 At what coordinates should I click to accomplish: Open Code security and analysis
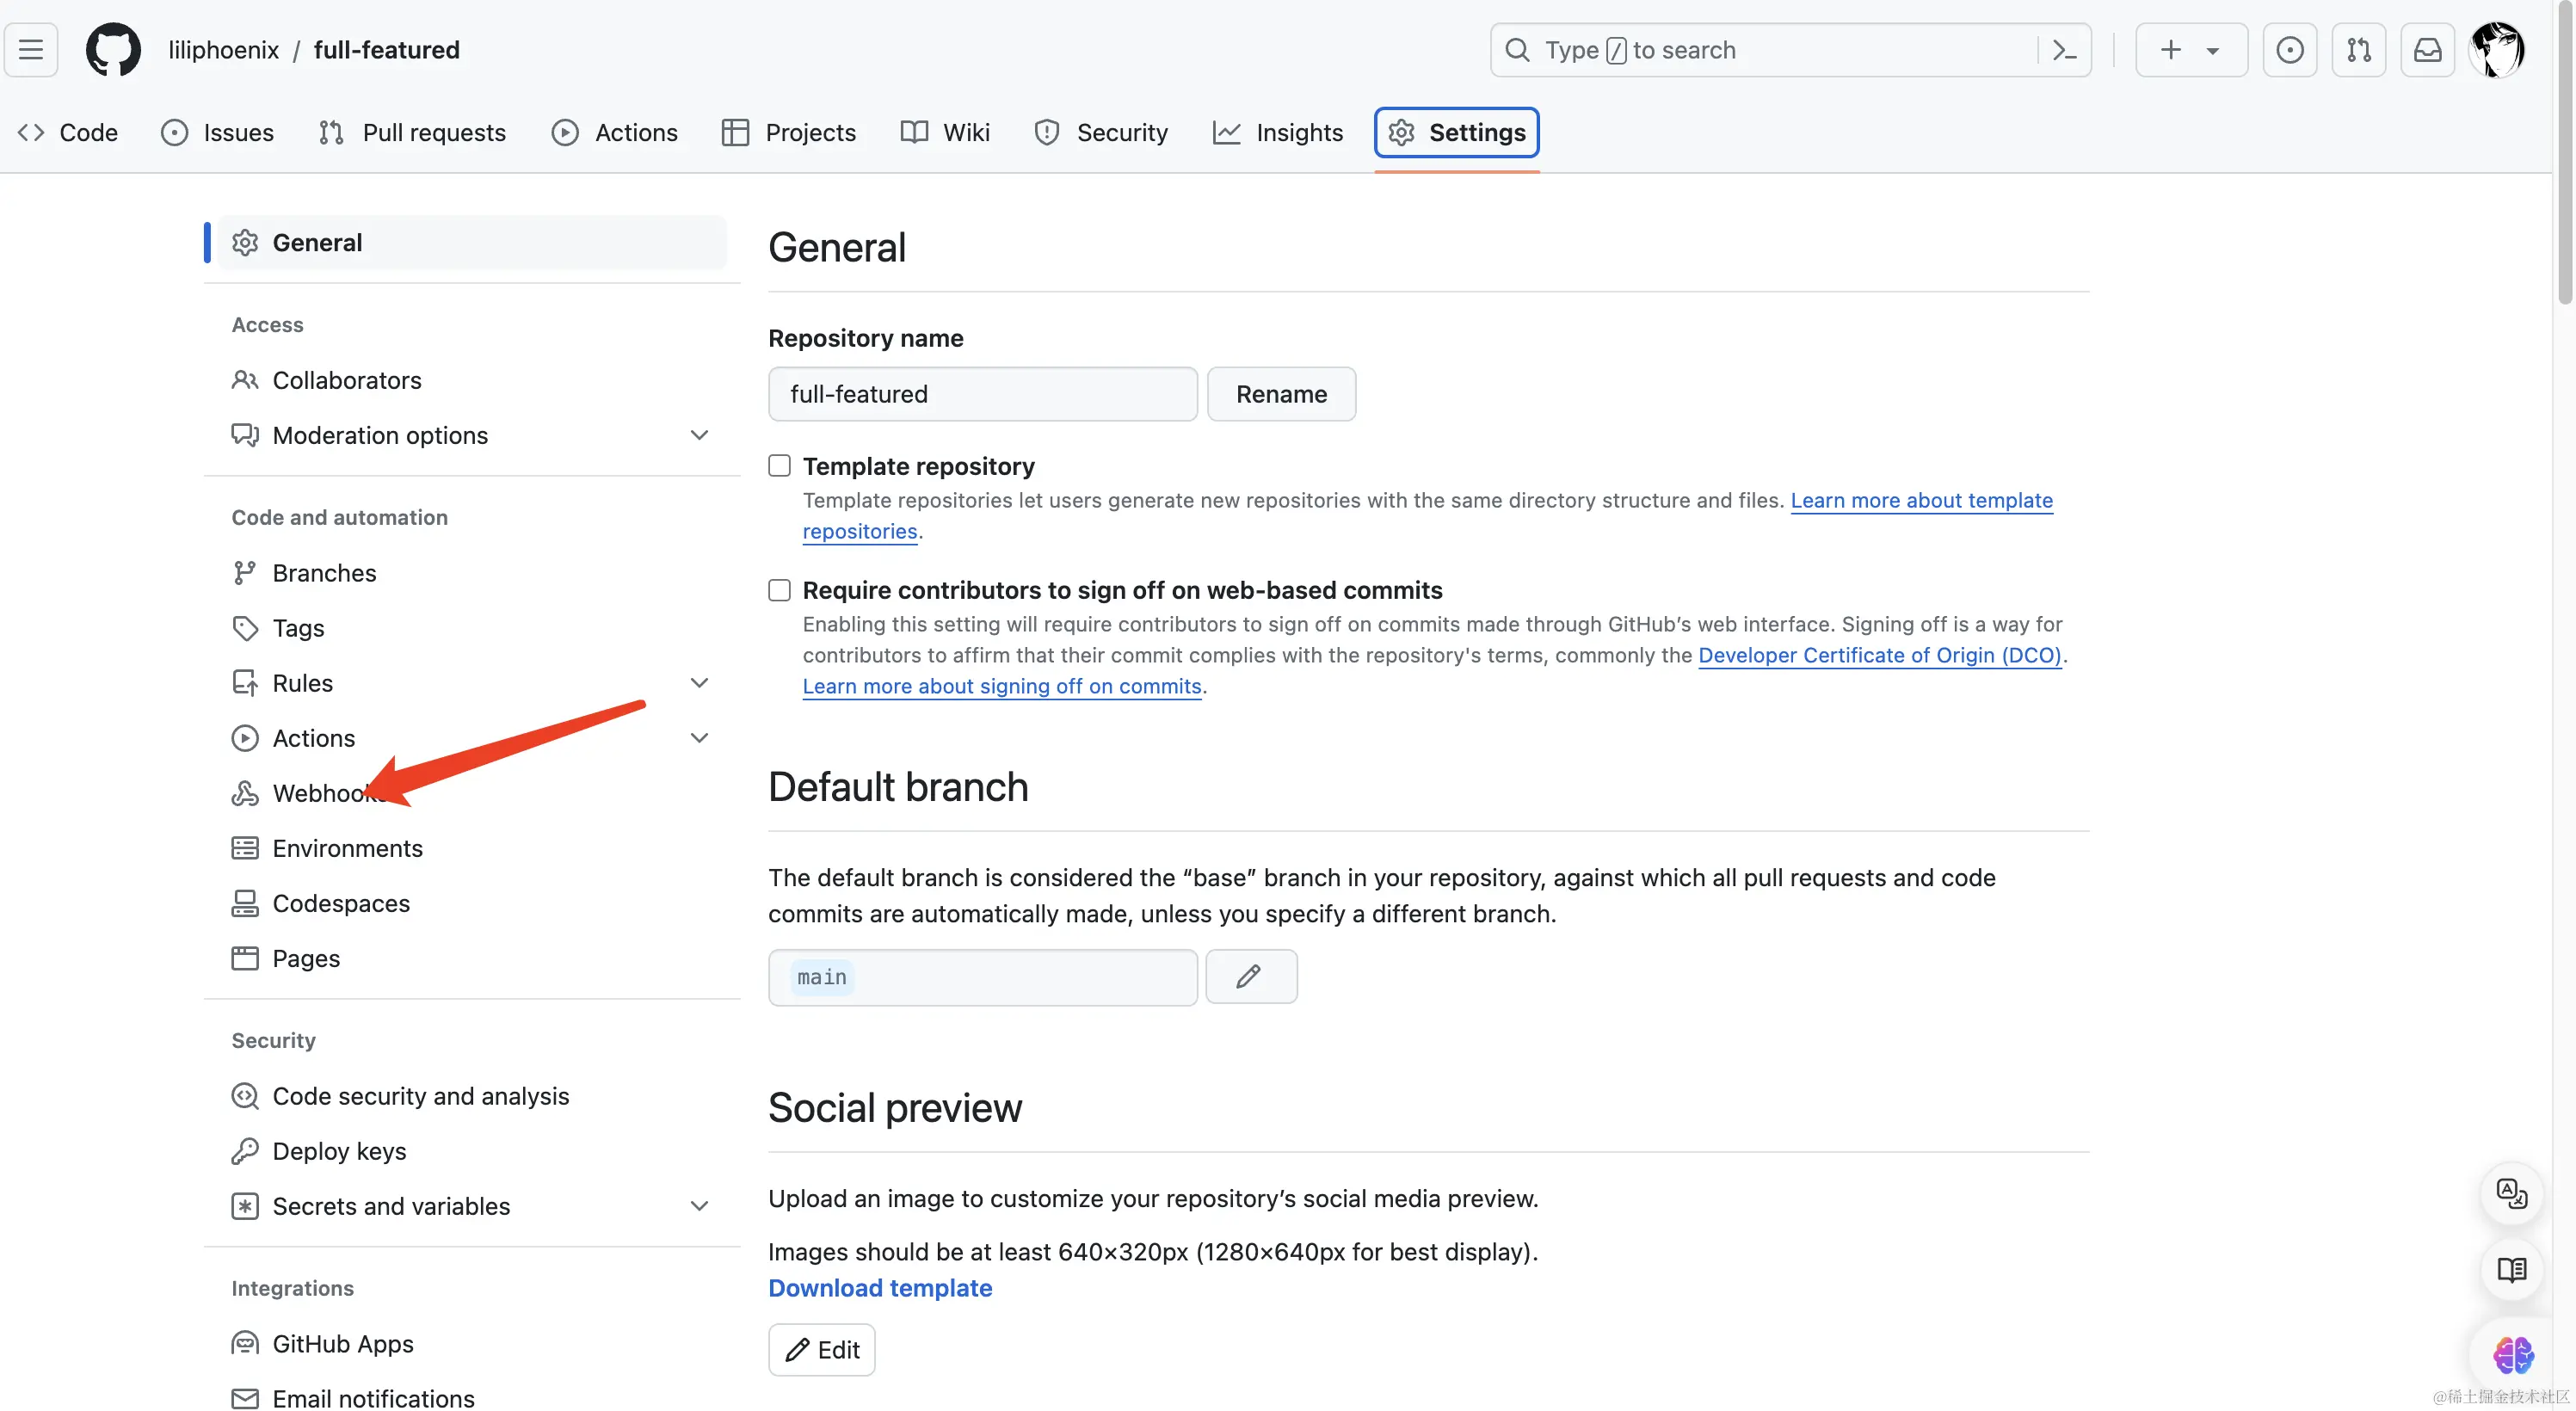coord(471,1096)
